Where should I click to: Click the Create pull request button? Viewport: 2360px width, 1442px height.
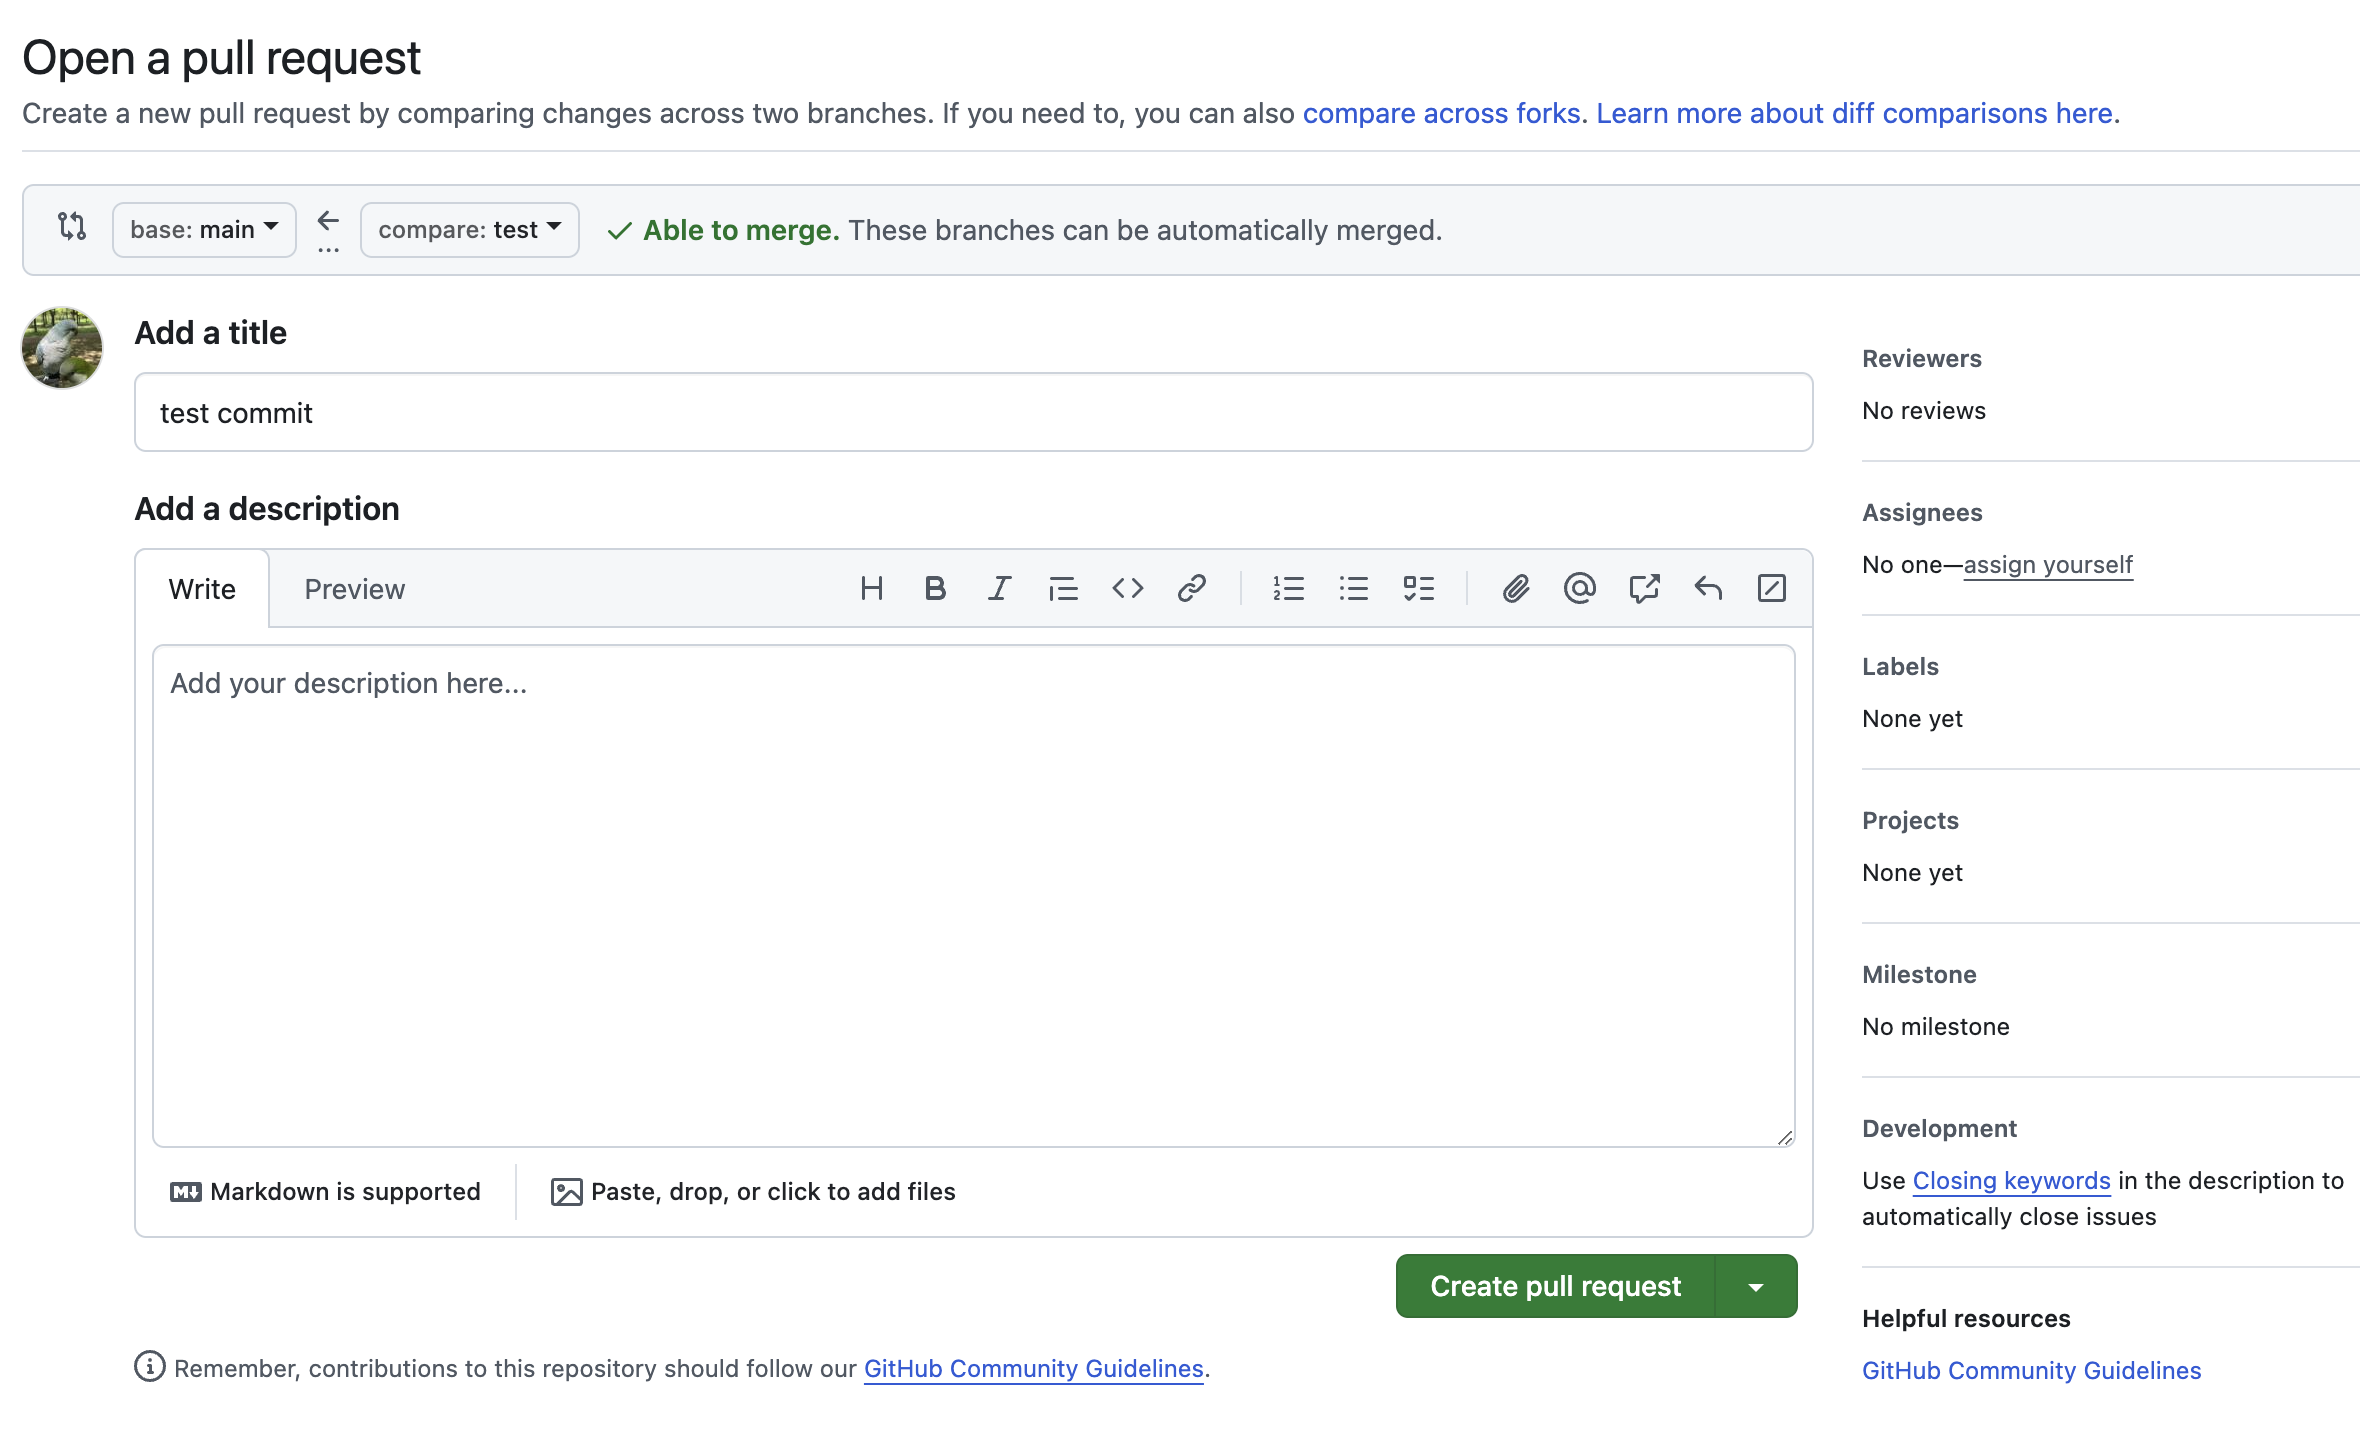click(x=1556, y=1286)
